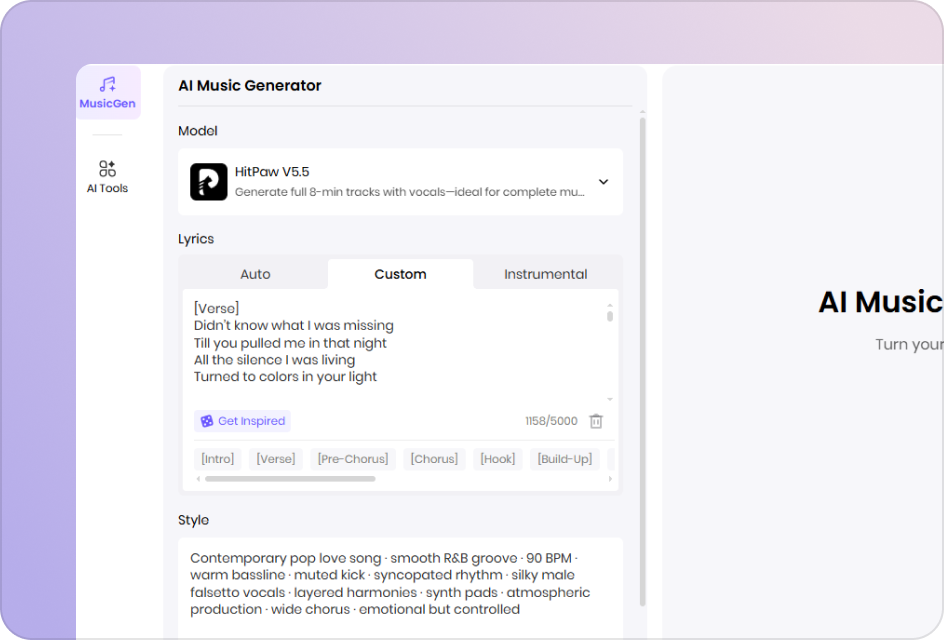Image resolution: width=944 pixels, height=640 pixels.
Task: Click the Get Inspired button
Action: pos(242,421)
